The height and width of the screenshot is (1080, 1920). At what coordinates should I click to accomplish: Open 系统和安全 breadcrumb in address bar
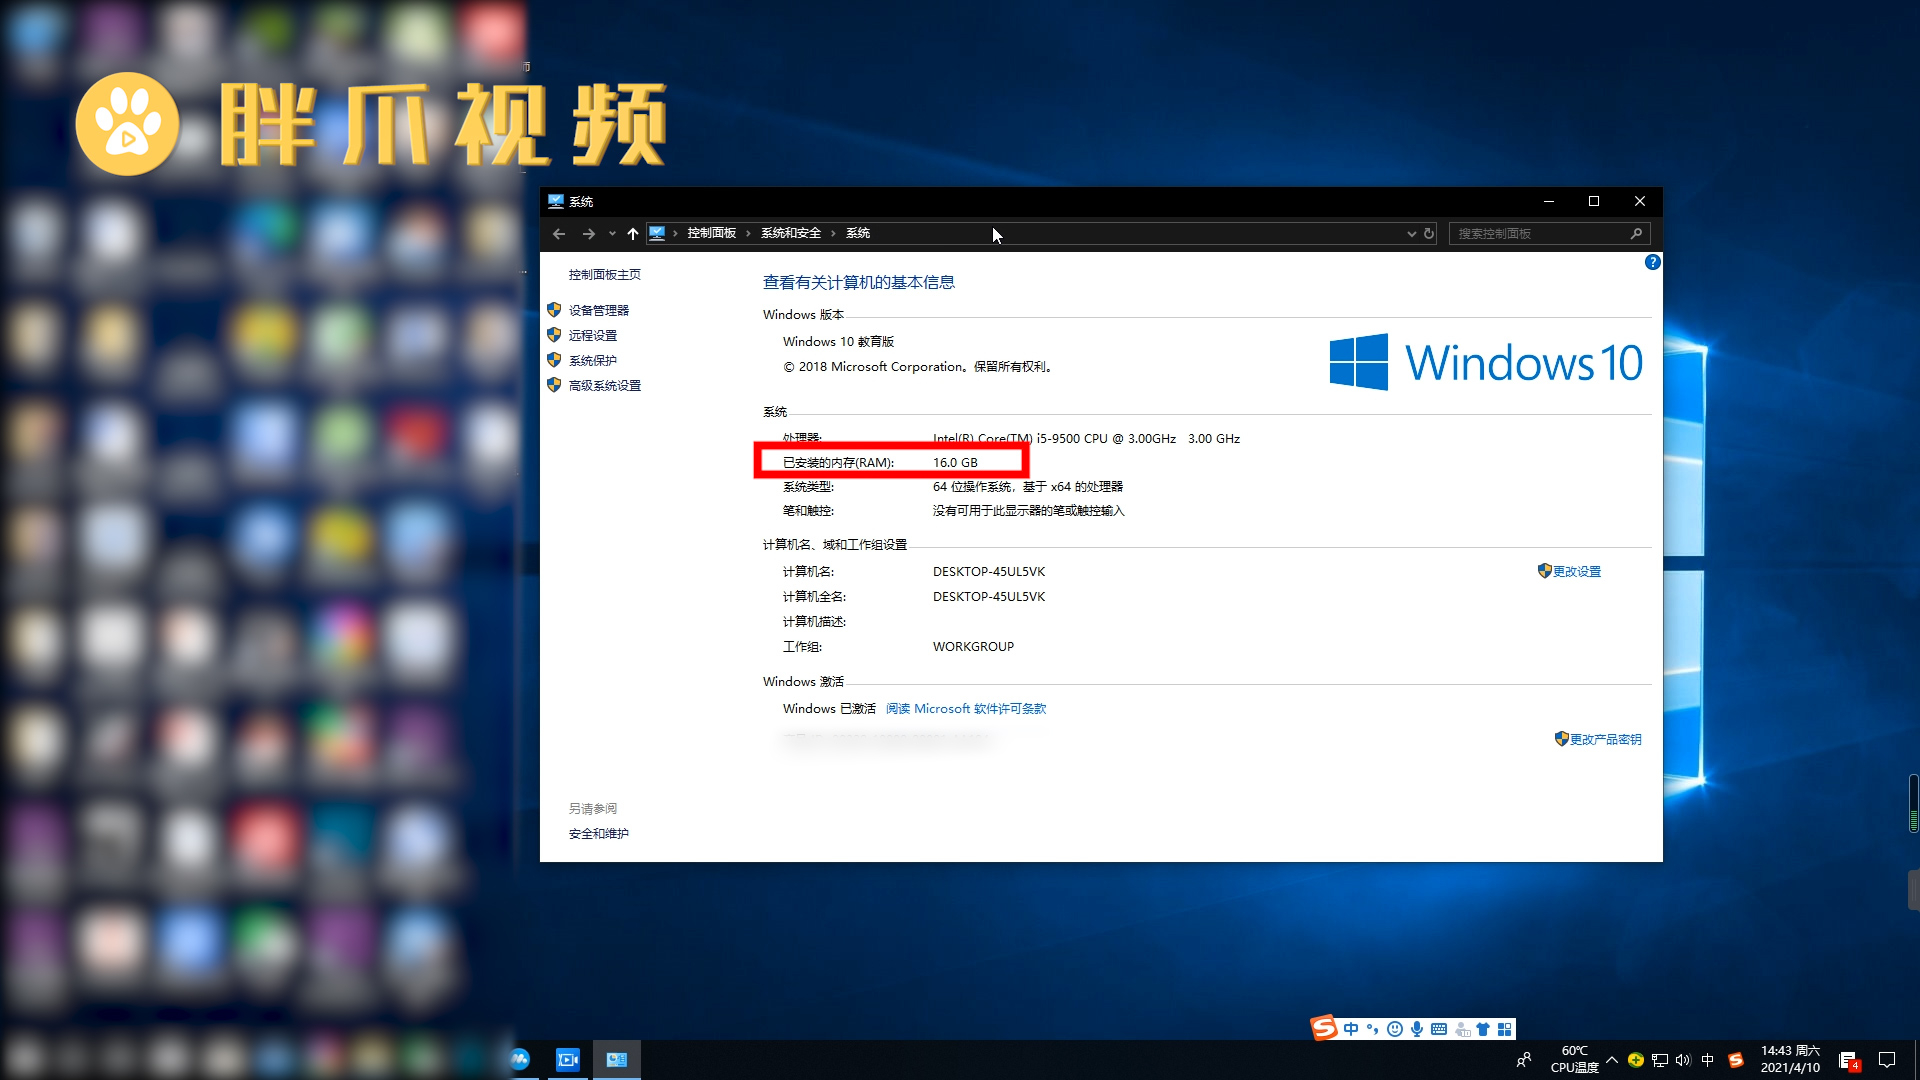(790, 233)
